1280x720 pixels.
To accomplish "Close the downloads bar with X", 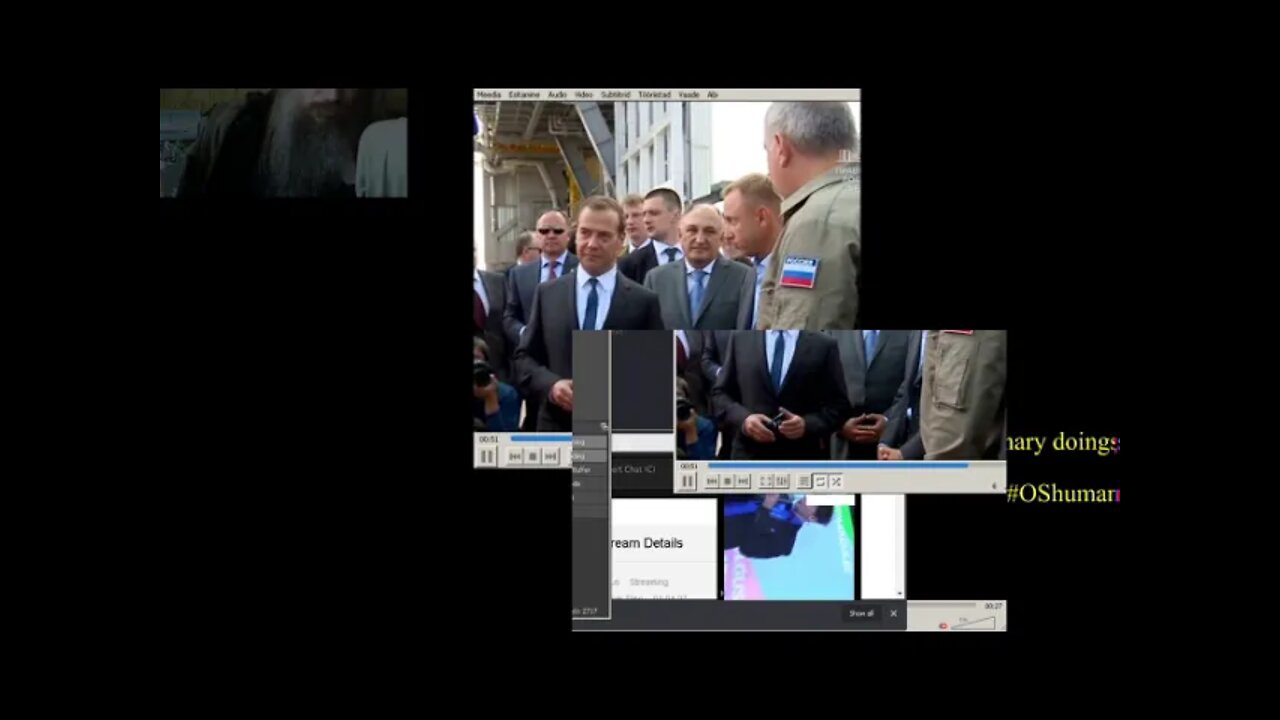I will (x=894, y=614).
